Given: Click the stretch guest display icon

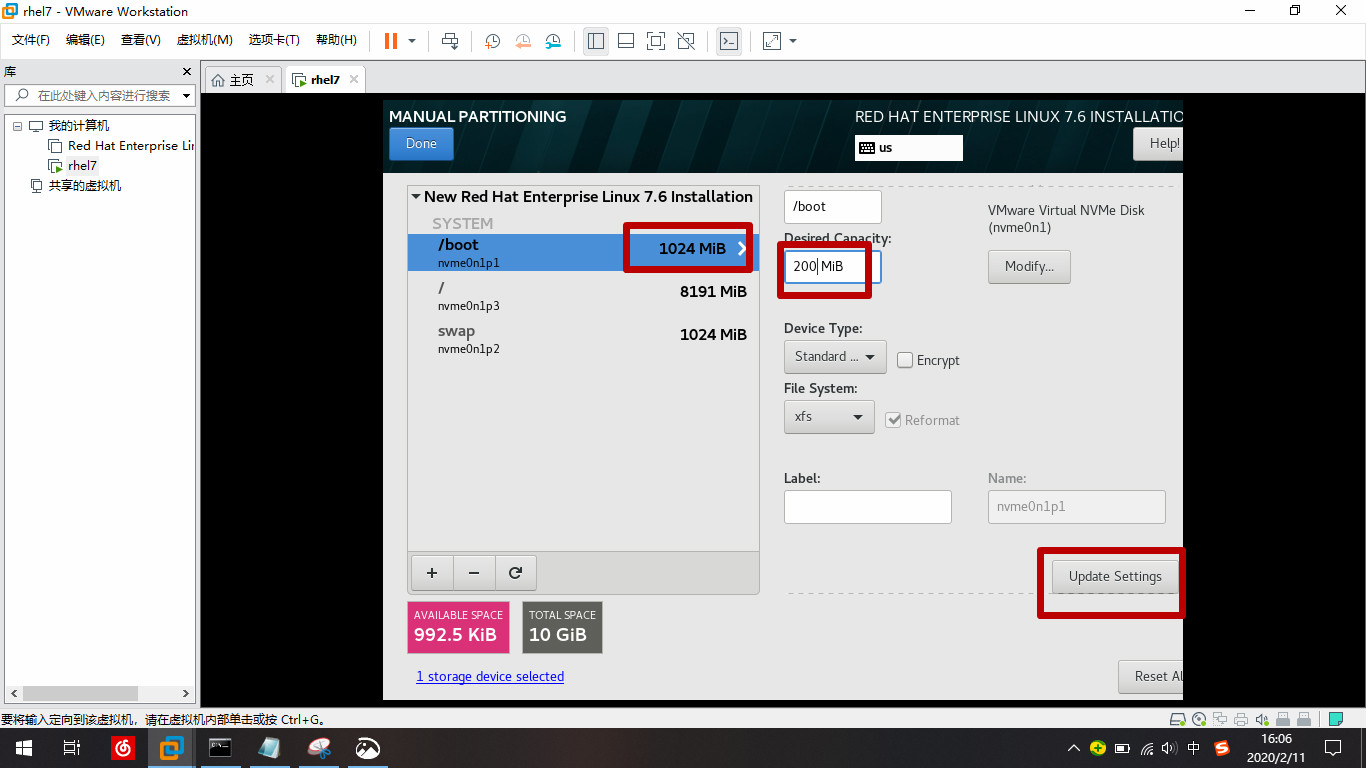Looking at the screenshot, I should (772, 41).
